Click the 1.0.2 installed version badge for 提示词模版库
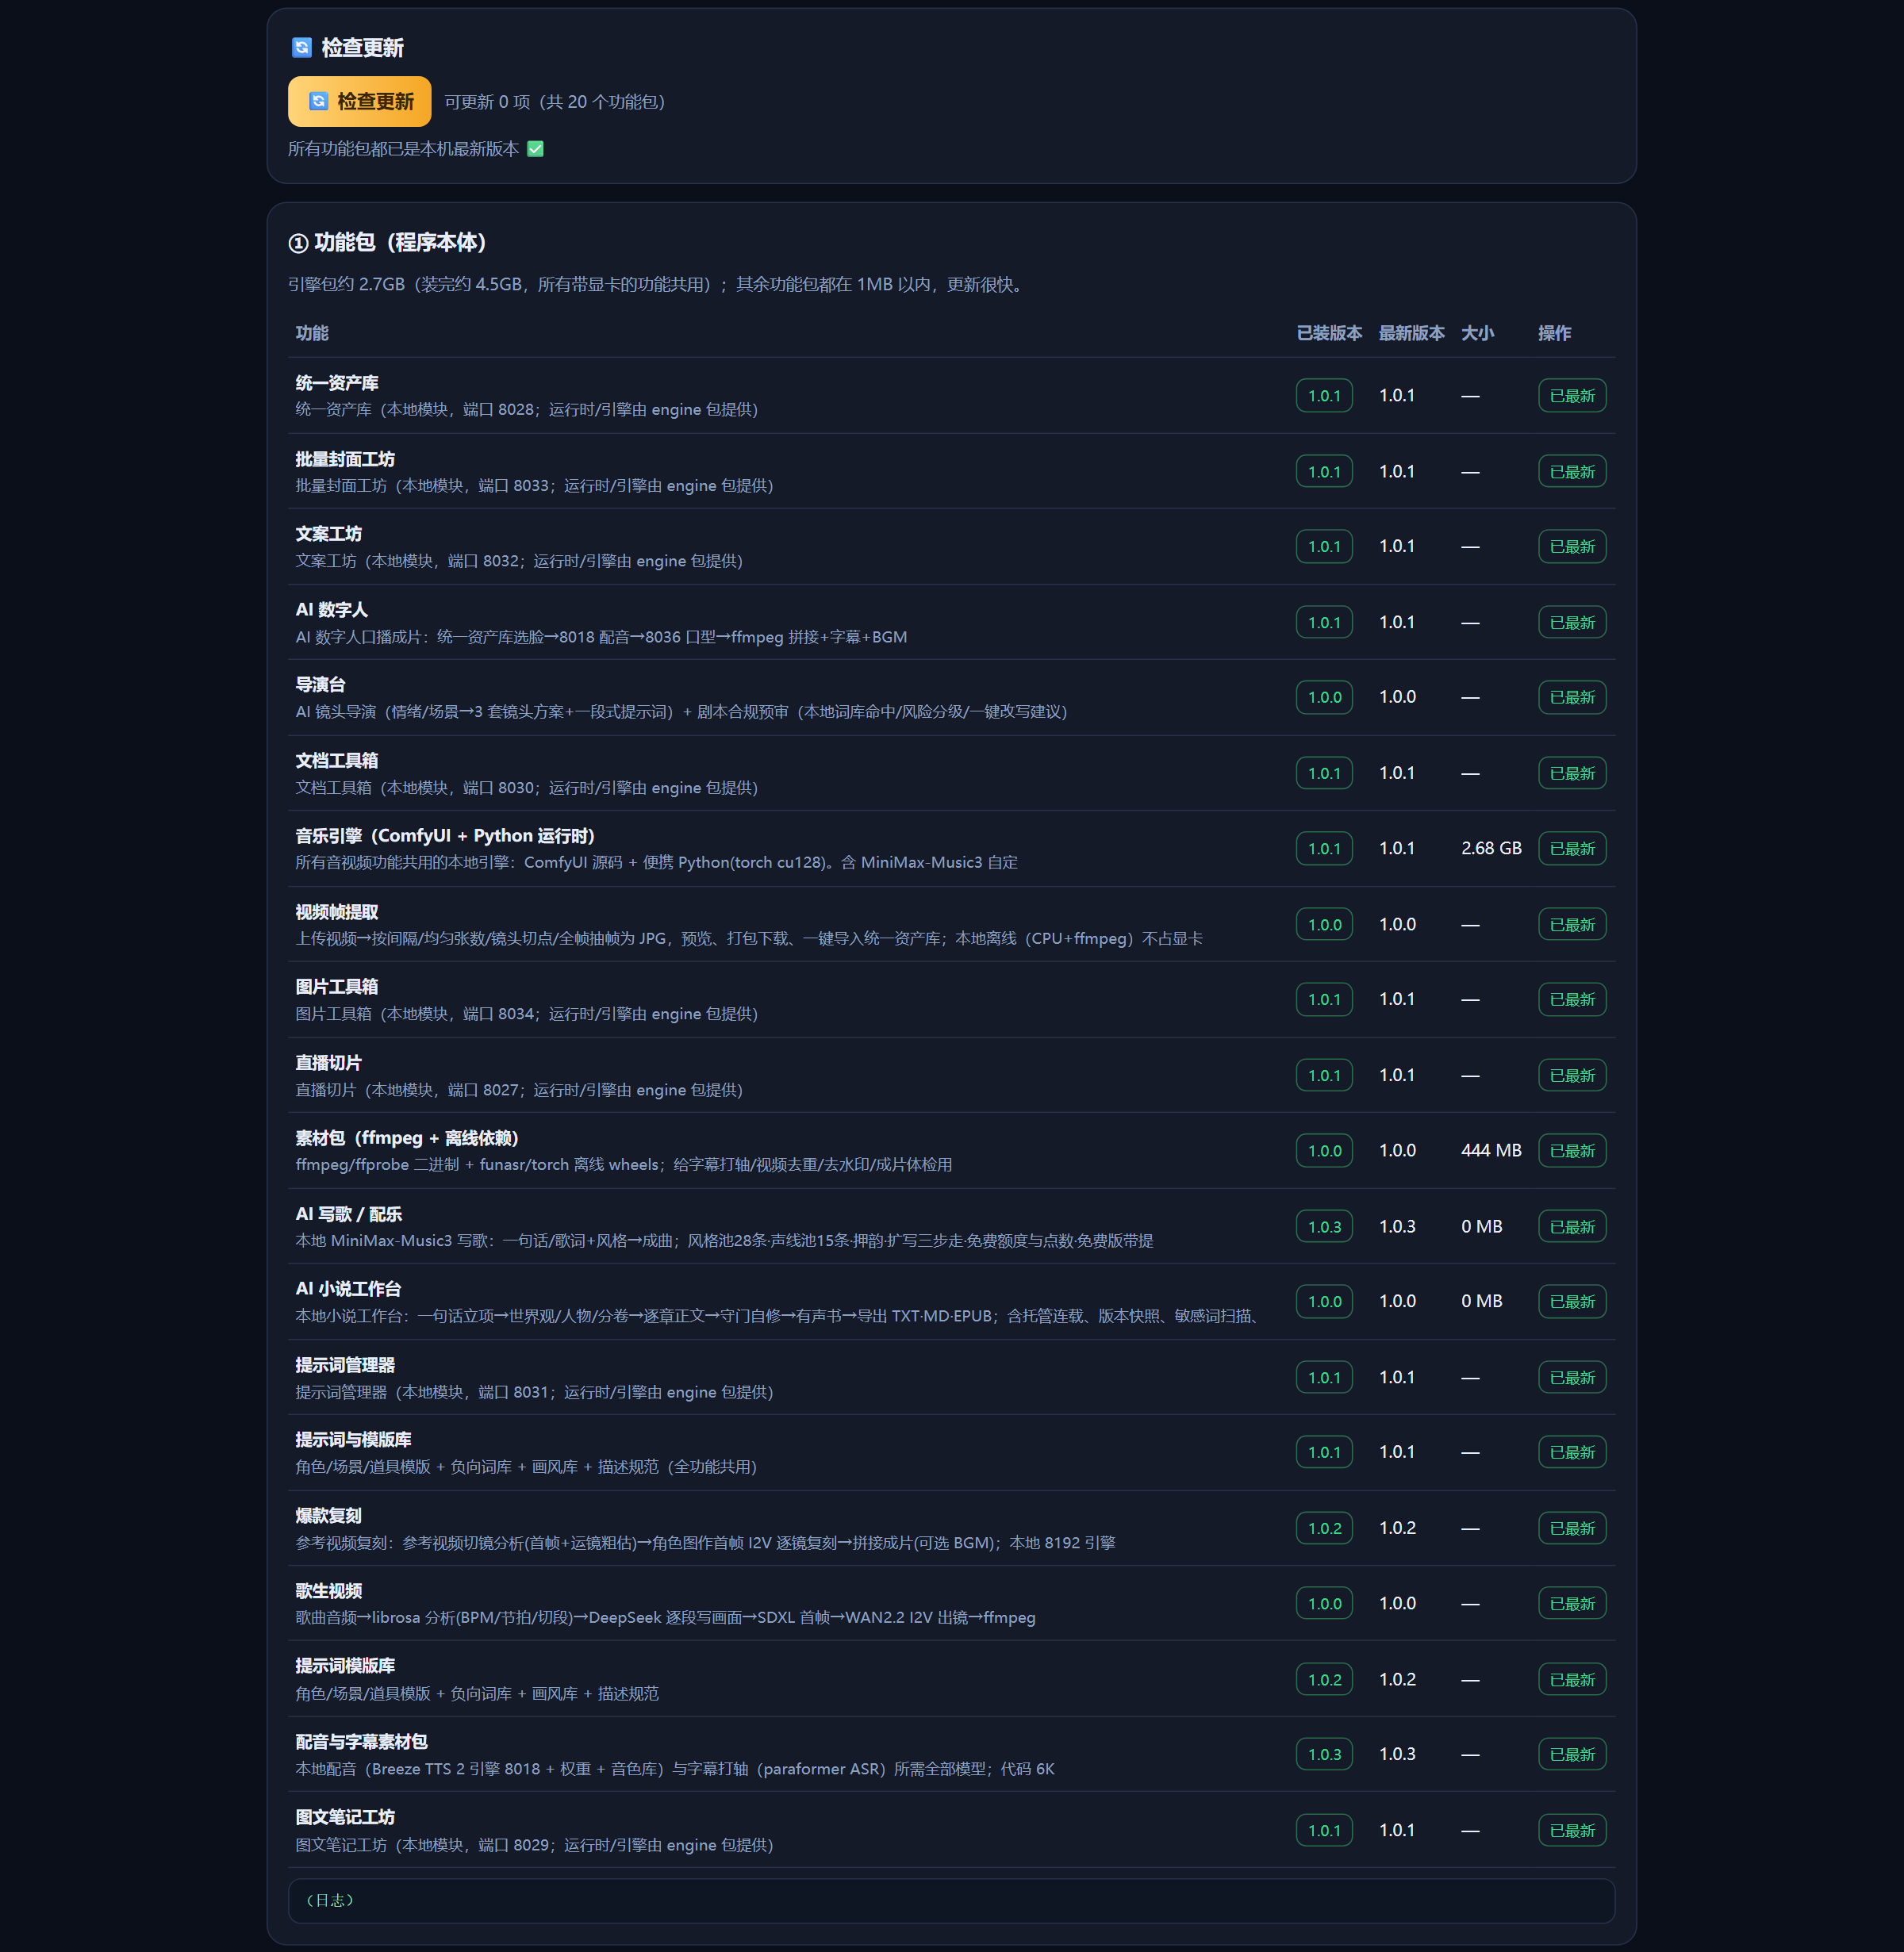 (1324, 1679)
